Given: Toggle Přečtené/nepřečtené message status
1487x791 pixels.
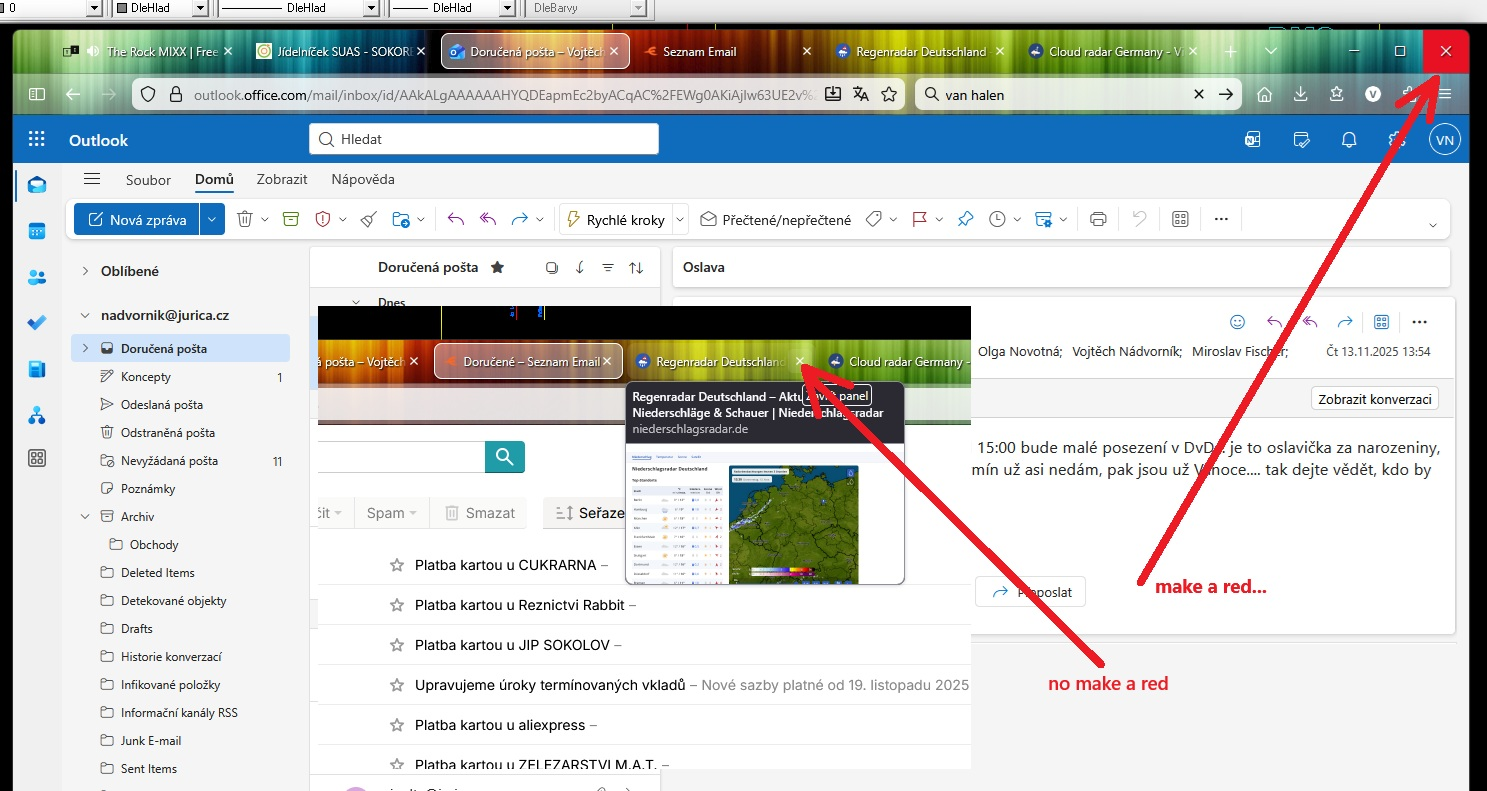Looking at the screenshot, I should (775, 219).
